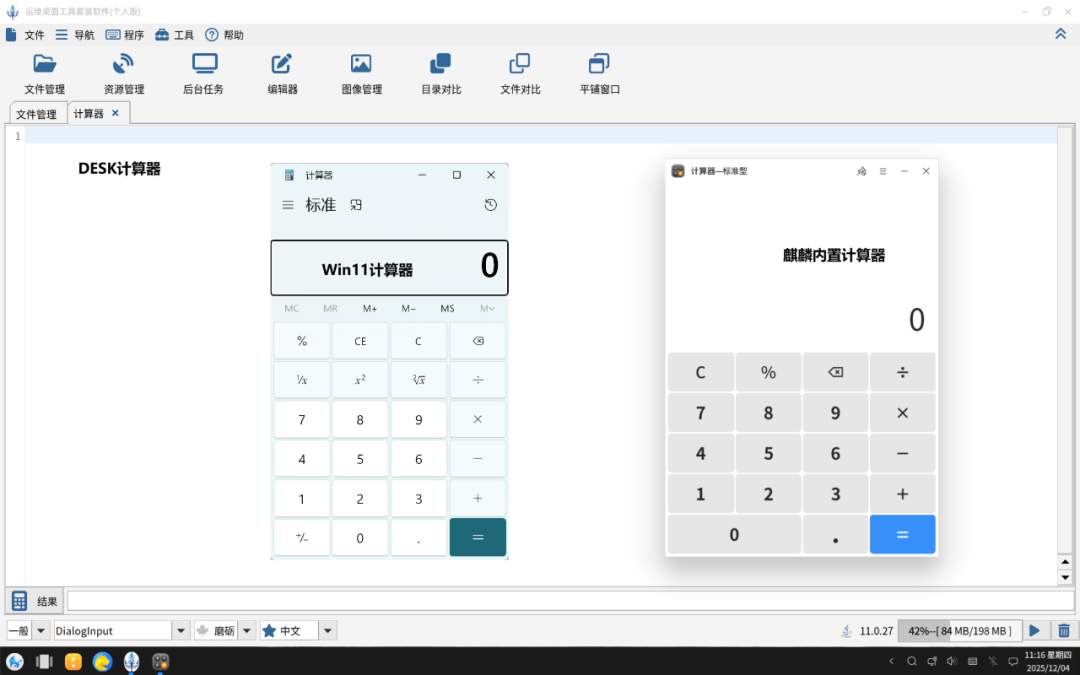Open the start menu icon in taskbar
The width and height of the screenshot is (1080, 675).
pyautogui.click(x=14, y=662)
